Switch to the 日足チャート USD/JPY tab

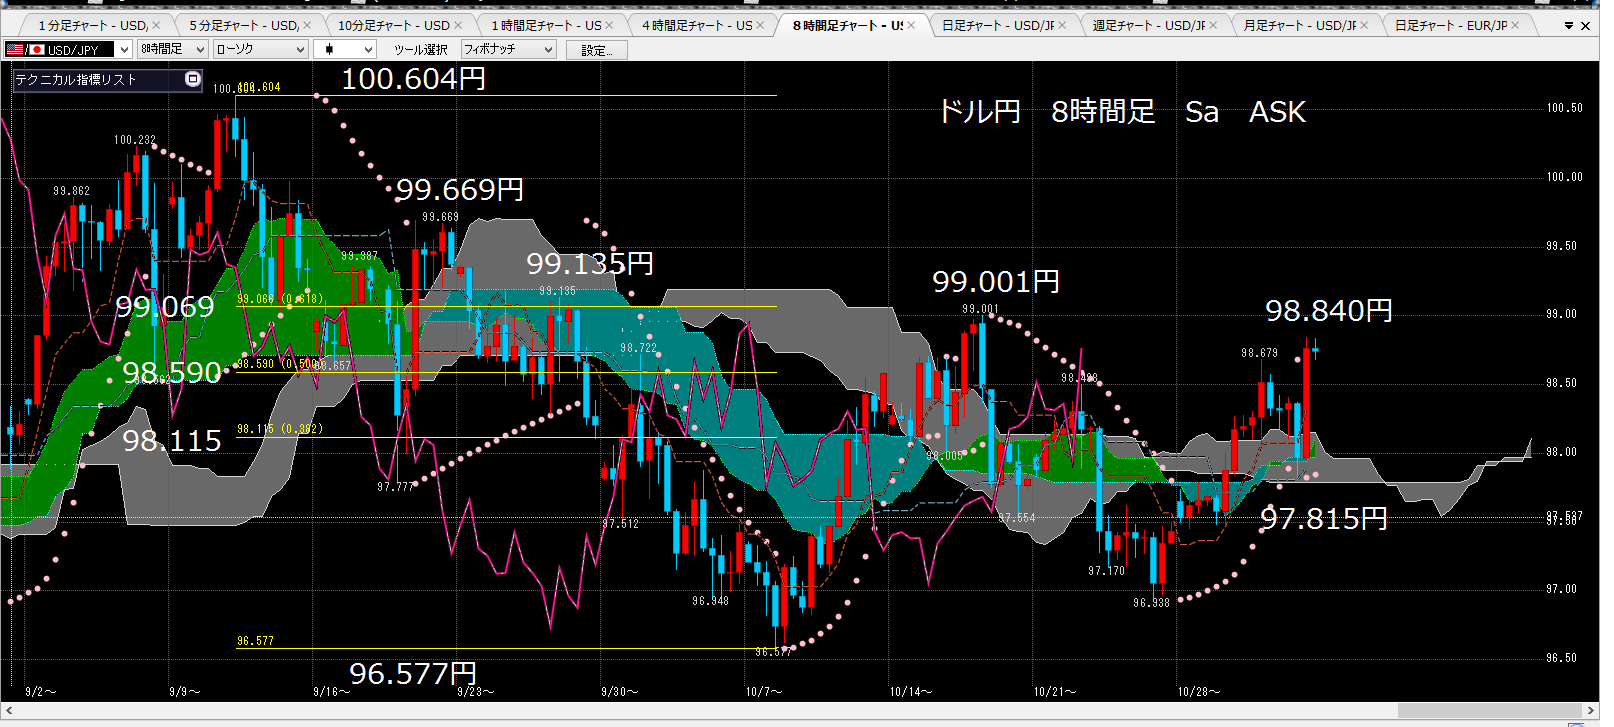pos(998,26)
